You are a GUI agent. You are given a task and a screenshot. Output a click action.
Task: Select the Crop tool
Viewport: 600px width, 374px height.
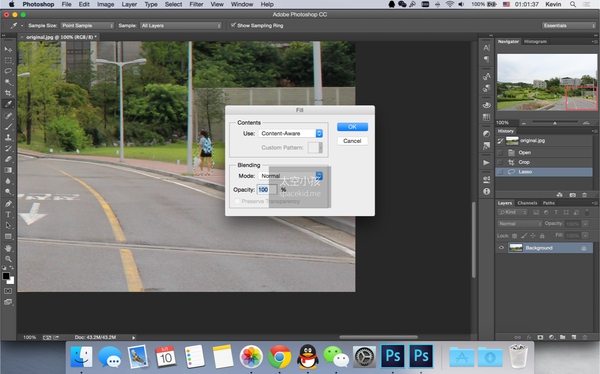8,93
